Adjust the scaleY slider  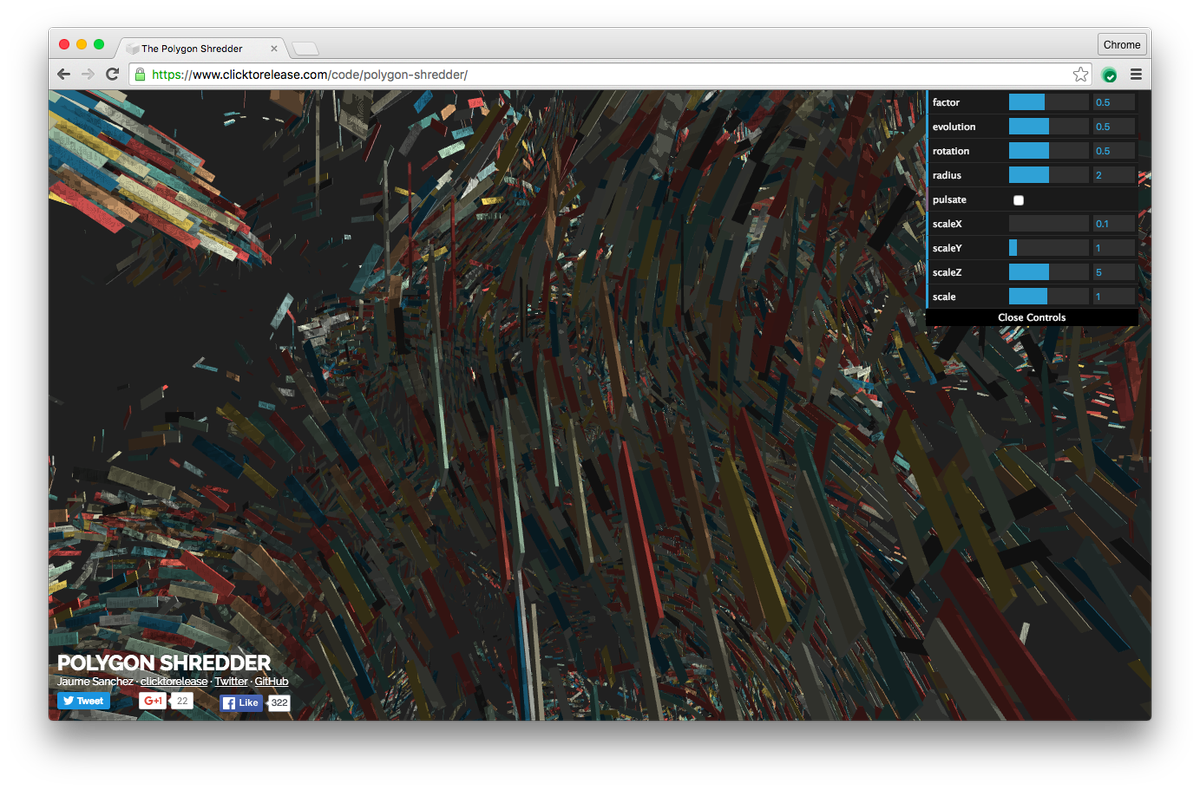click(x=1048, y=248)
